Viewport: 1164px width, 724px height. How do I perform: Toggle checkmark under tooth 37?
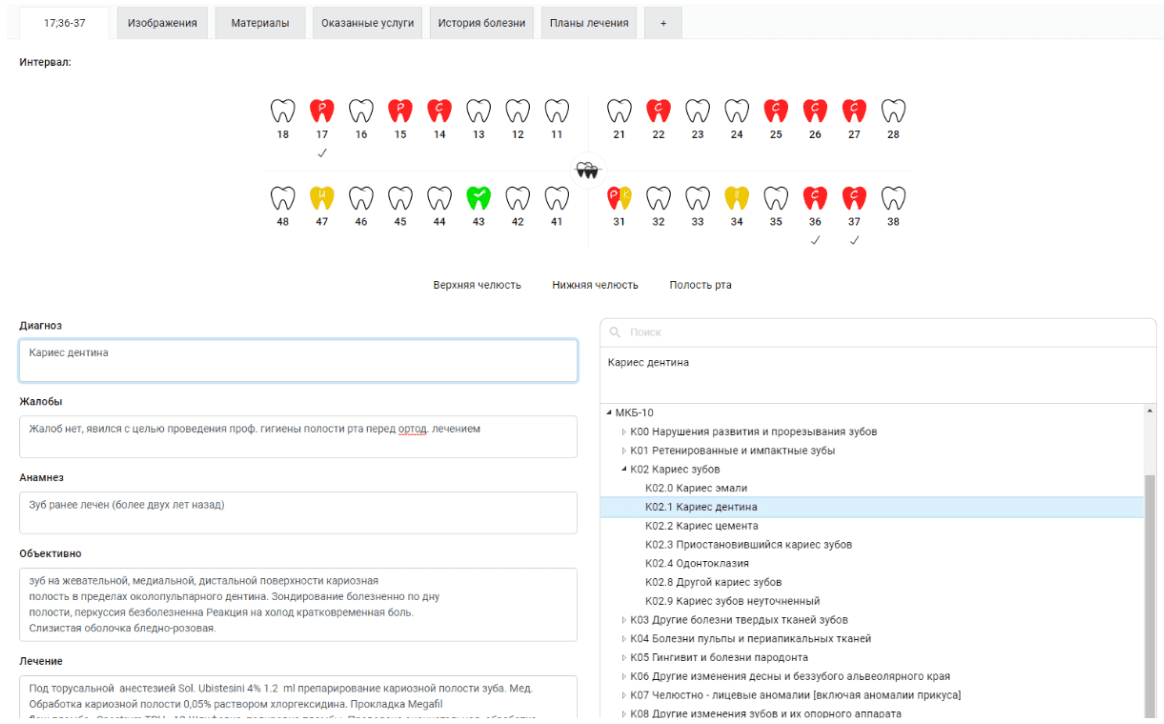click(854, 240)
